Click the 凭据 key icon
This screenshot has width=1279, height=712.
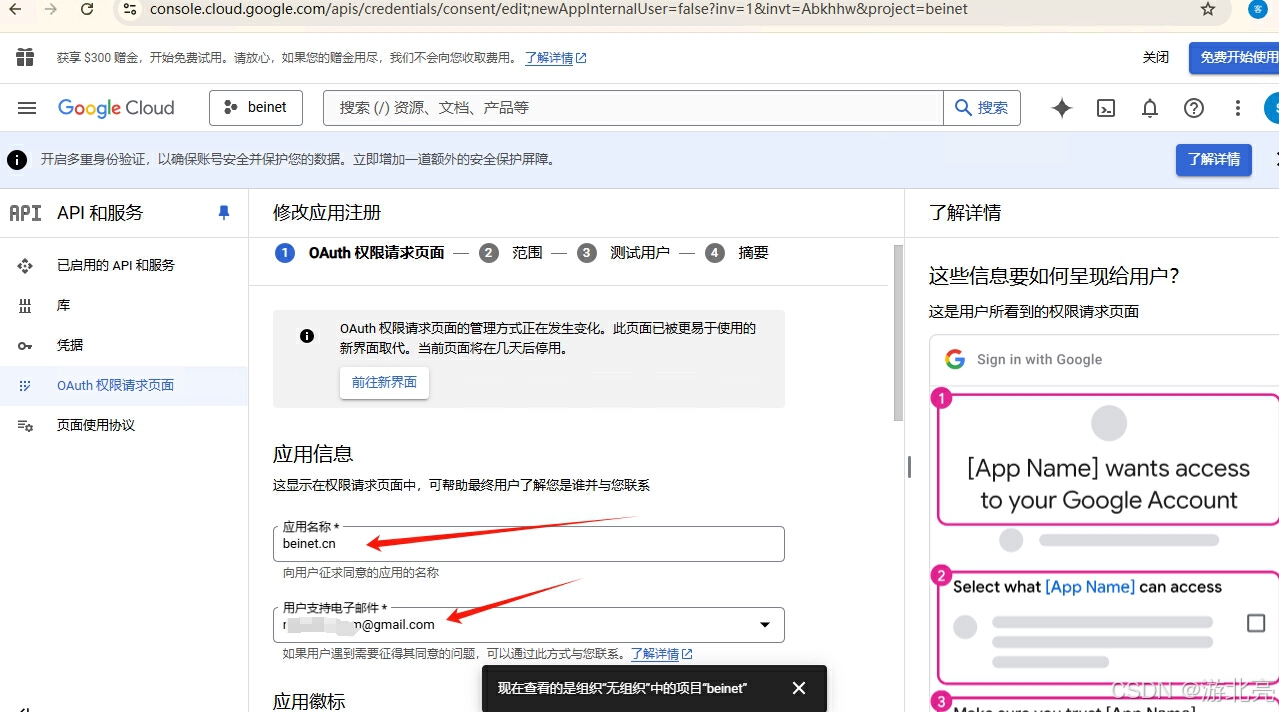click(25, 345)
